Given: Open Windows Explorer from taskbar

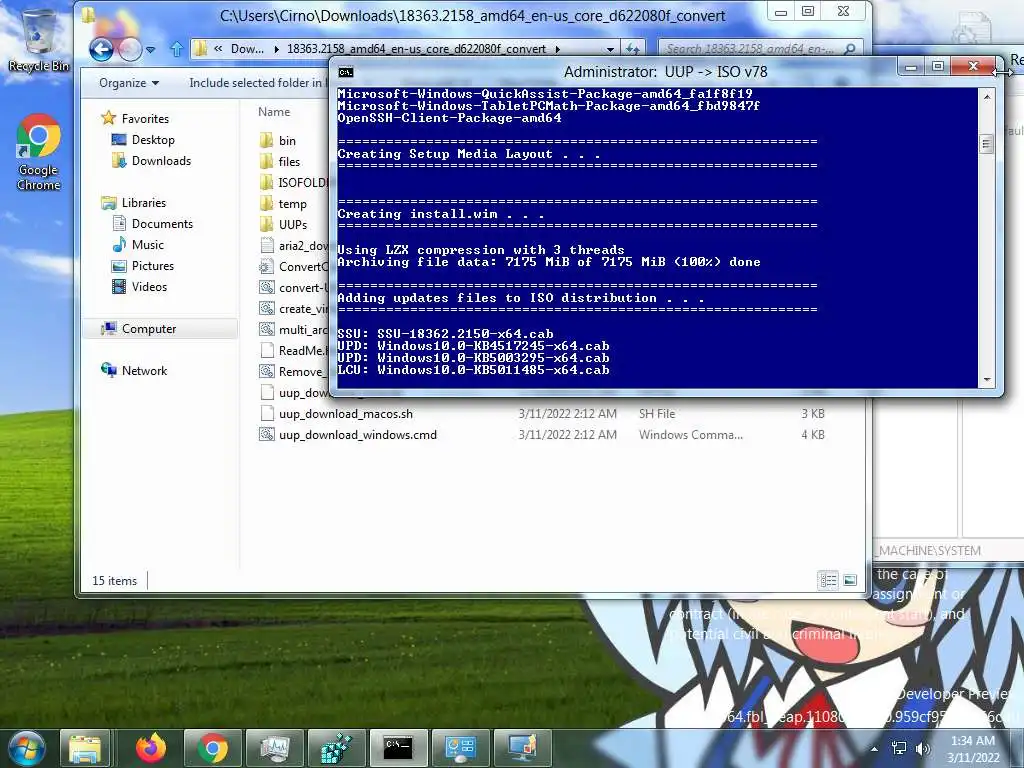Looking at the screenshot, I should (85, 748).
